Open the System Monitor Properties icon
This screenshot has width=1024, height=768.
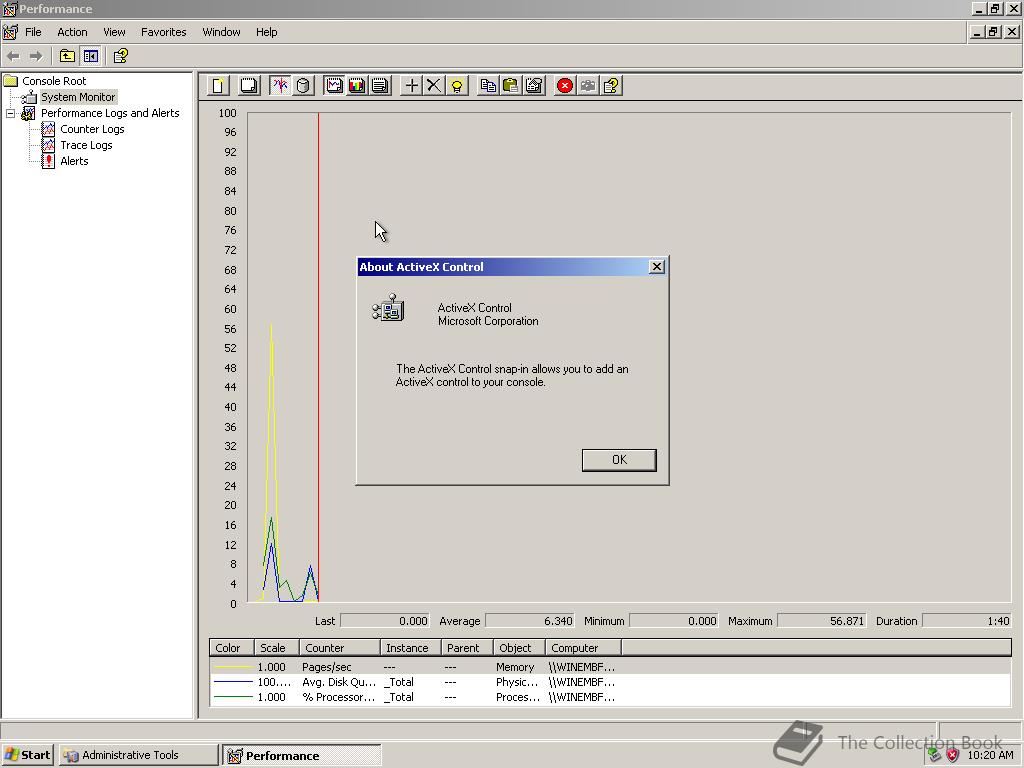[x=534, y=86]
